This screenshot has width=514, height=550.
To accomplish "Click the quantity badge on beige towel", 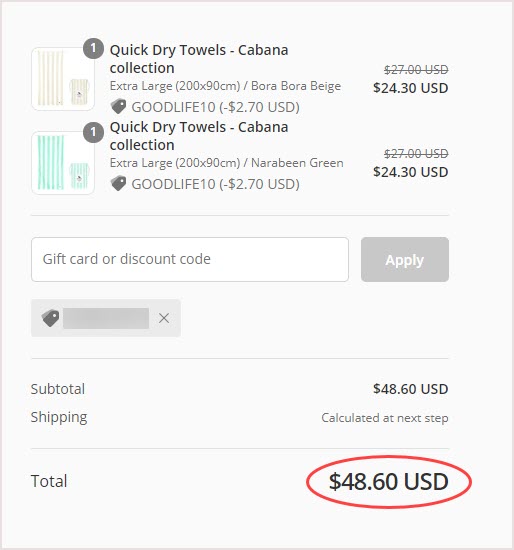I will click(93, 48).
